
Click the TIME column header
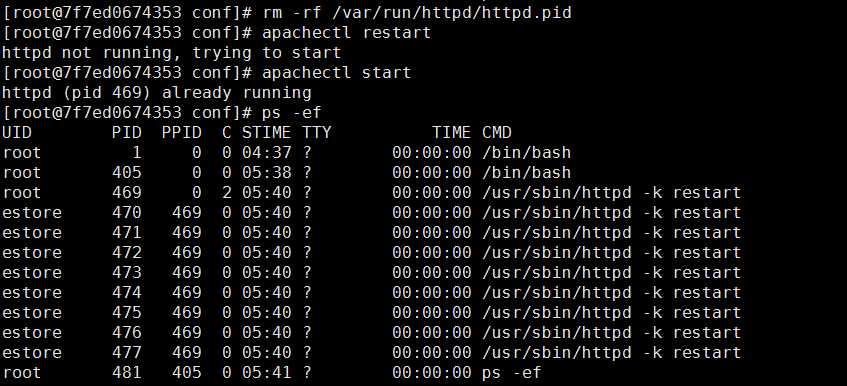pos(452,132)
